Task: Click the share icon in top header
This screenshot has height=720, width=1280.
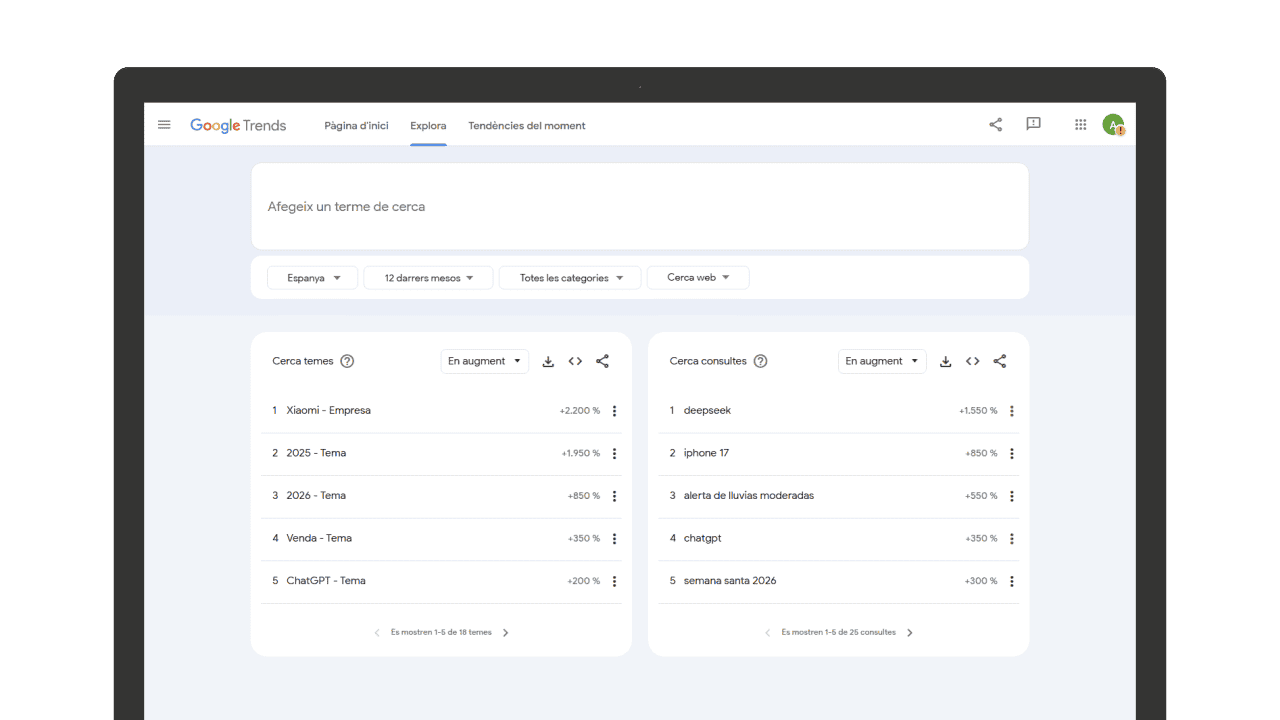Action: 995,125
